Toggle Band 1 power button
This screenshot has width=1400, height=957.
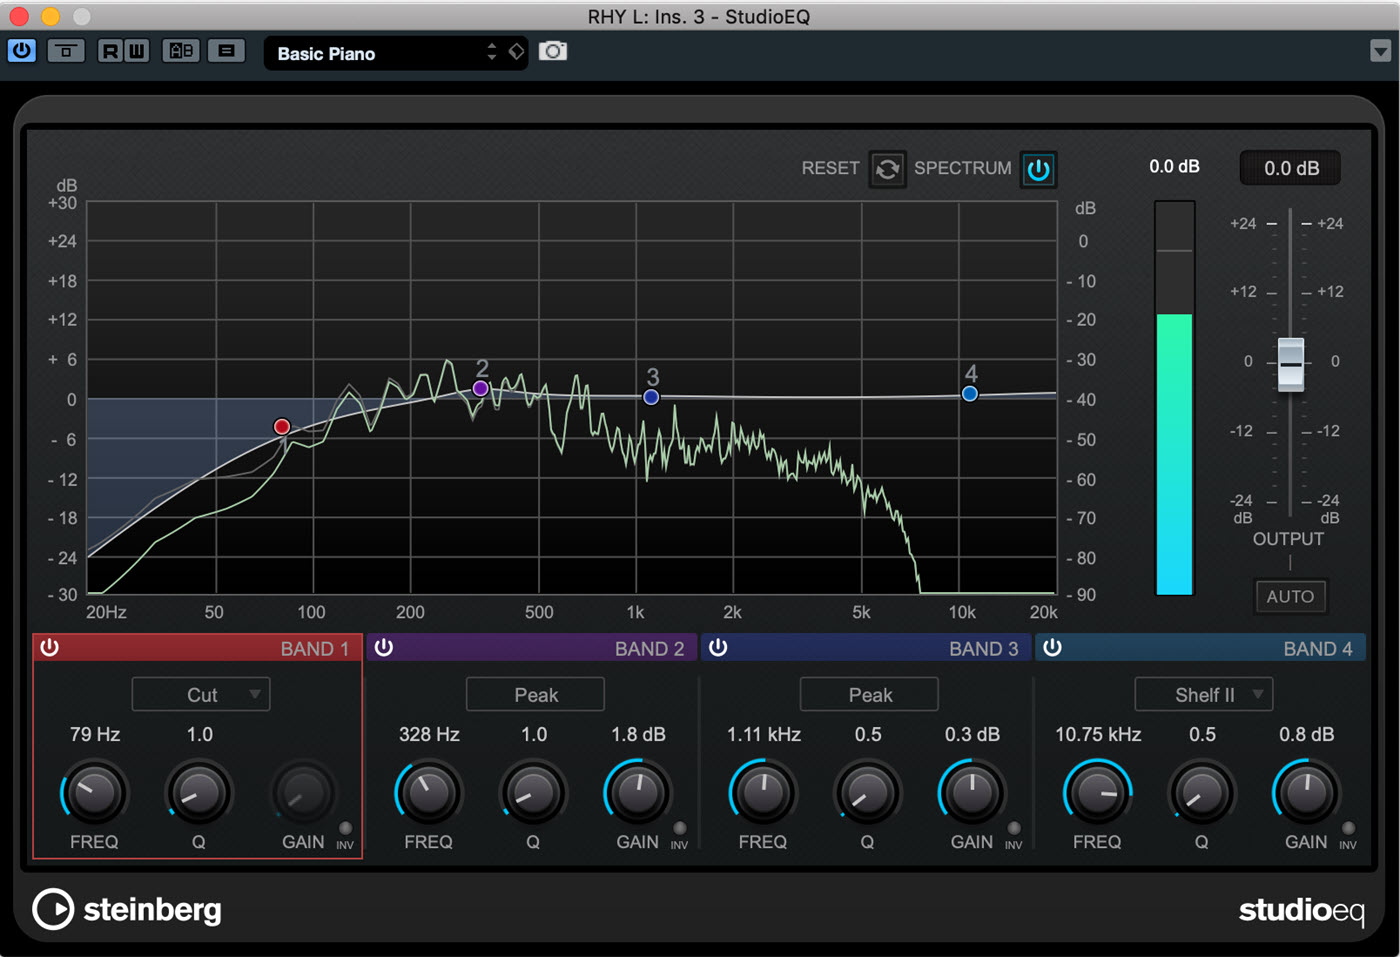pos(49,648)
